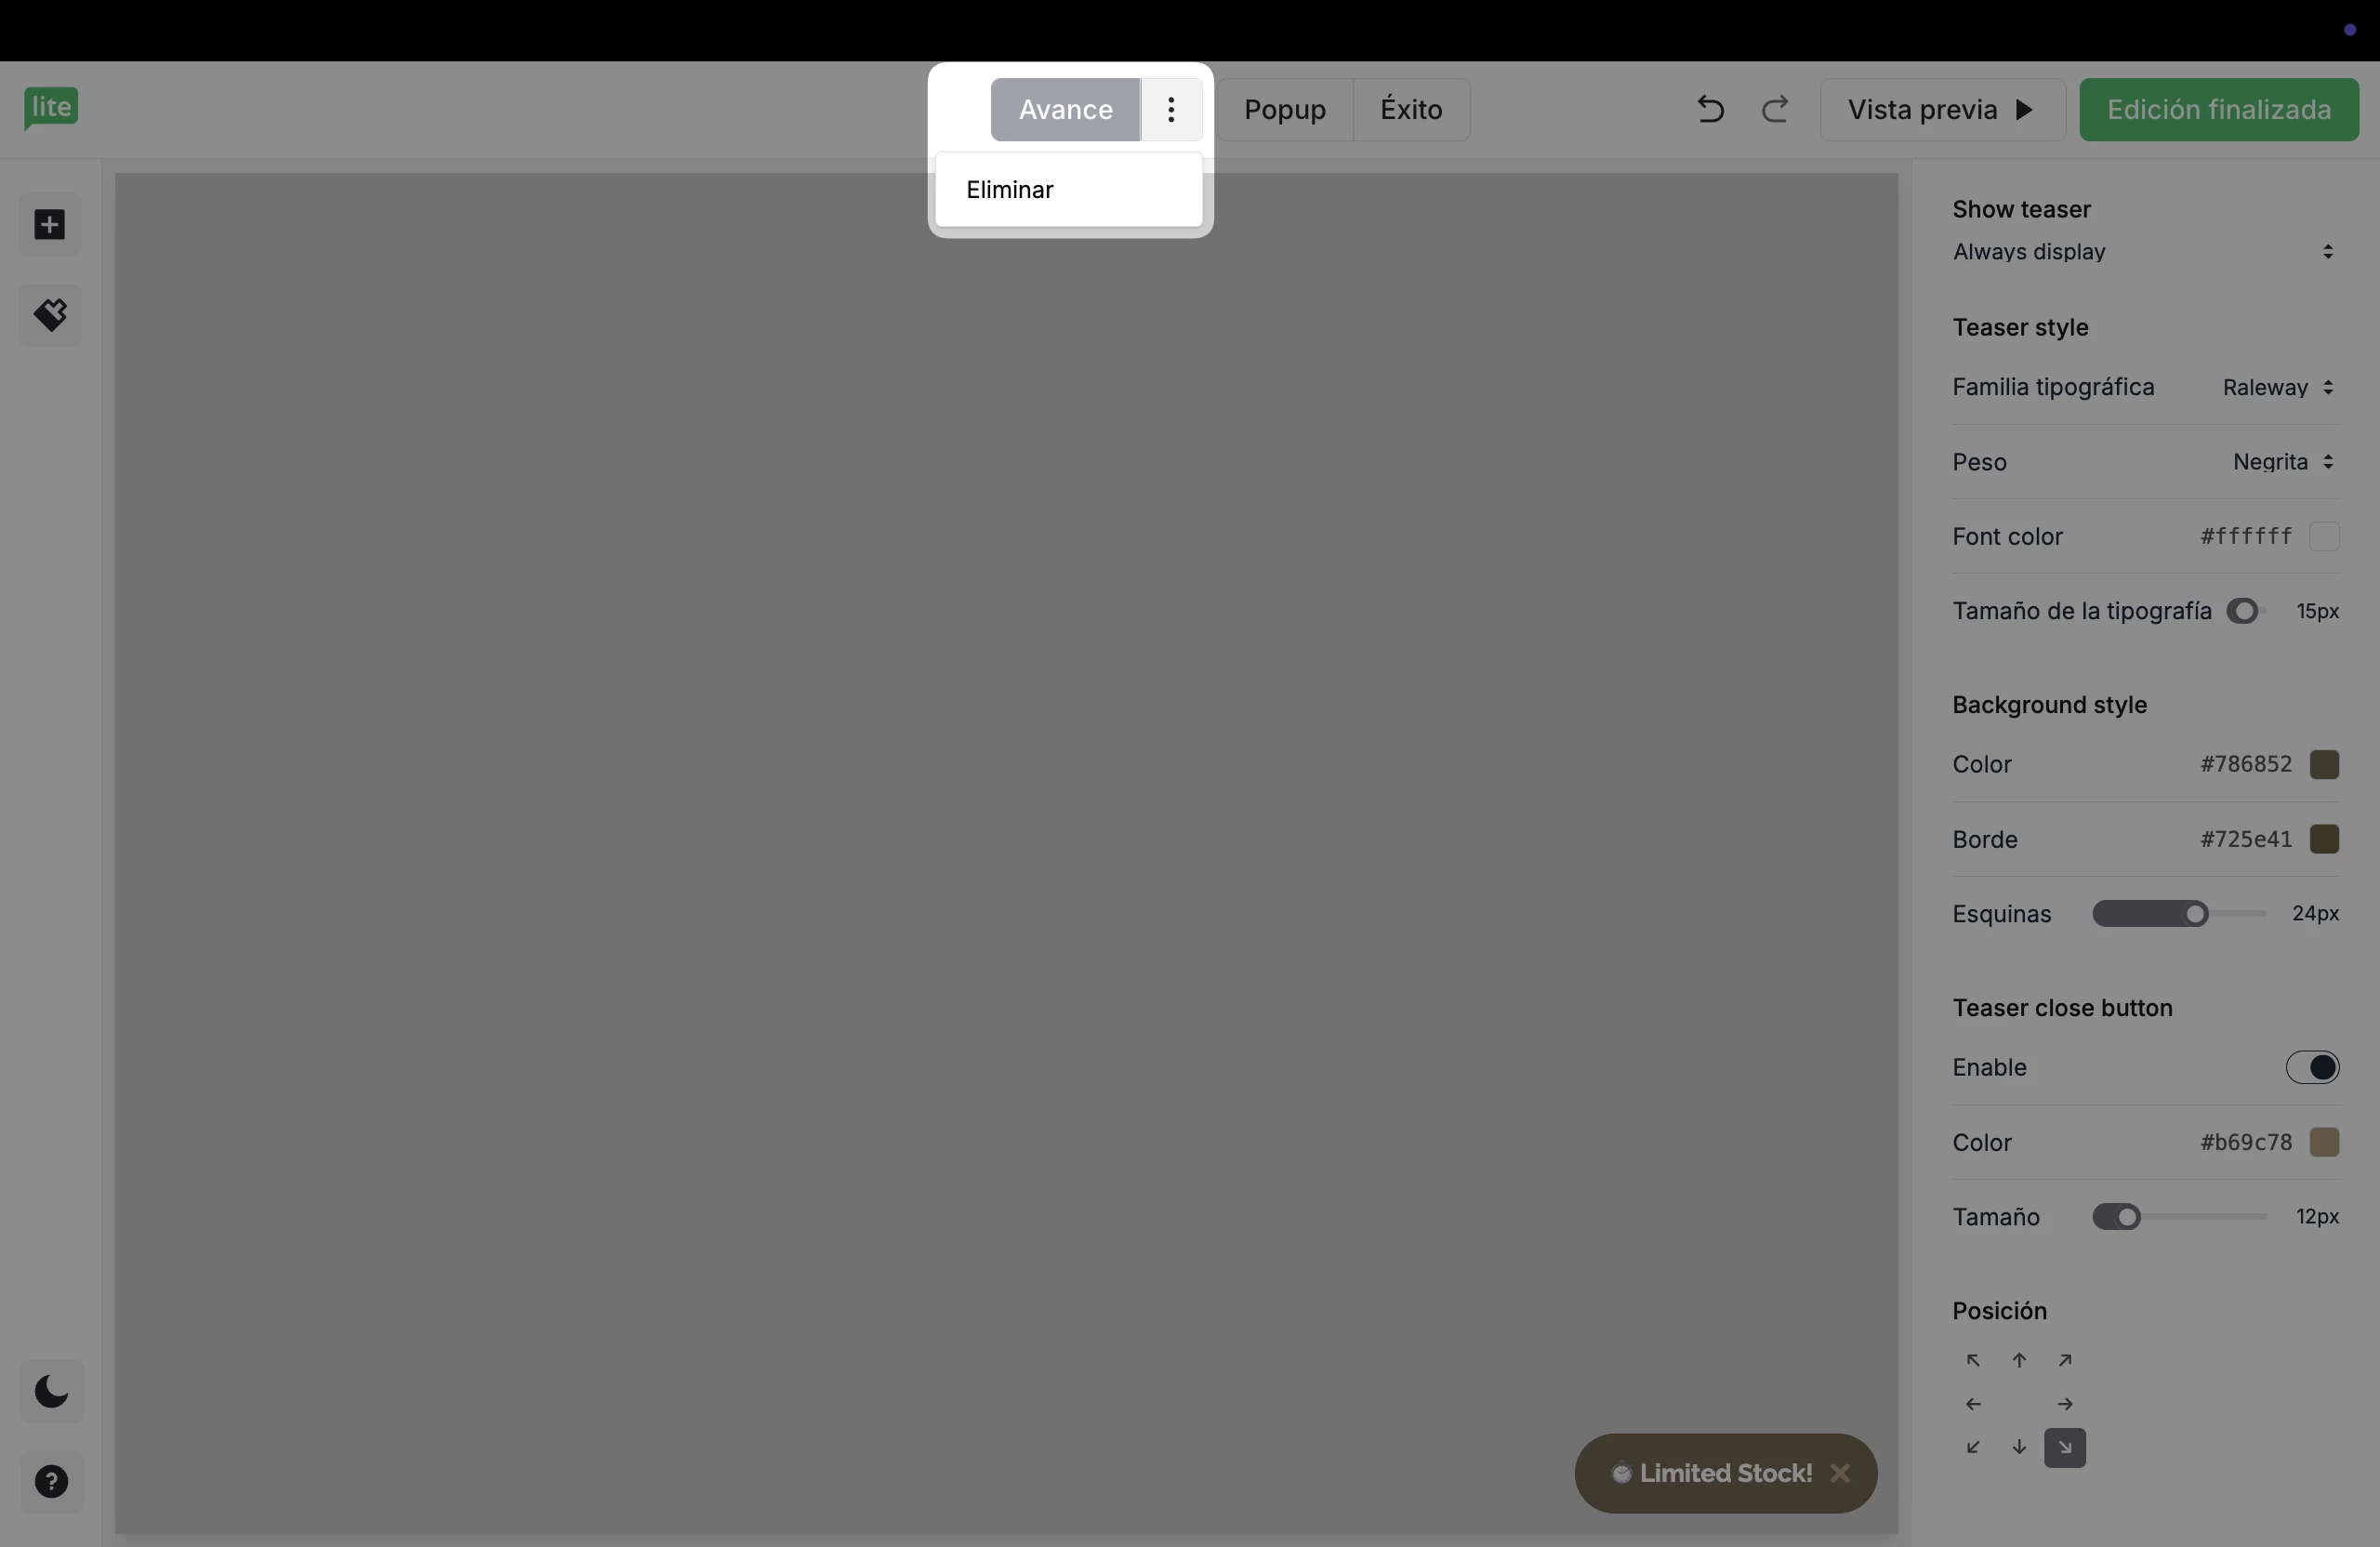Viewport: 2380px width, 1547px height.
Task: Click the redo arrow icon
Action: [x=1775, y=109]
